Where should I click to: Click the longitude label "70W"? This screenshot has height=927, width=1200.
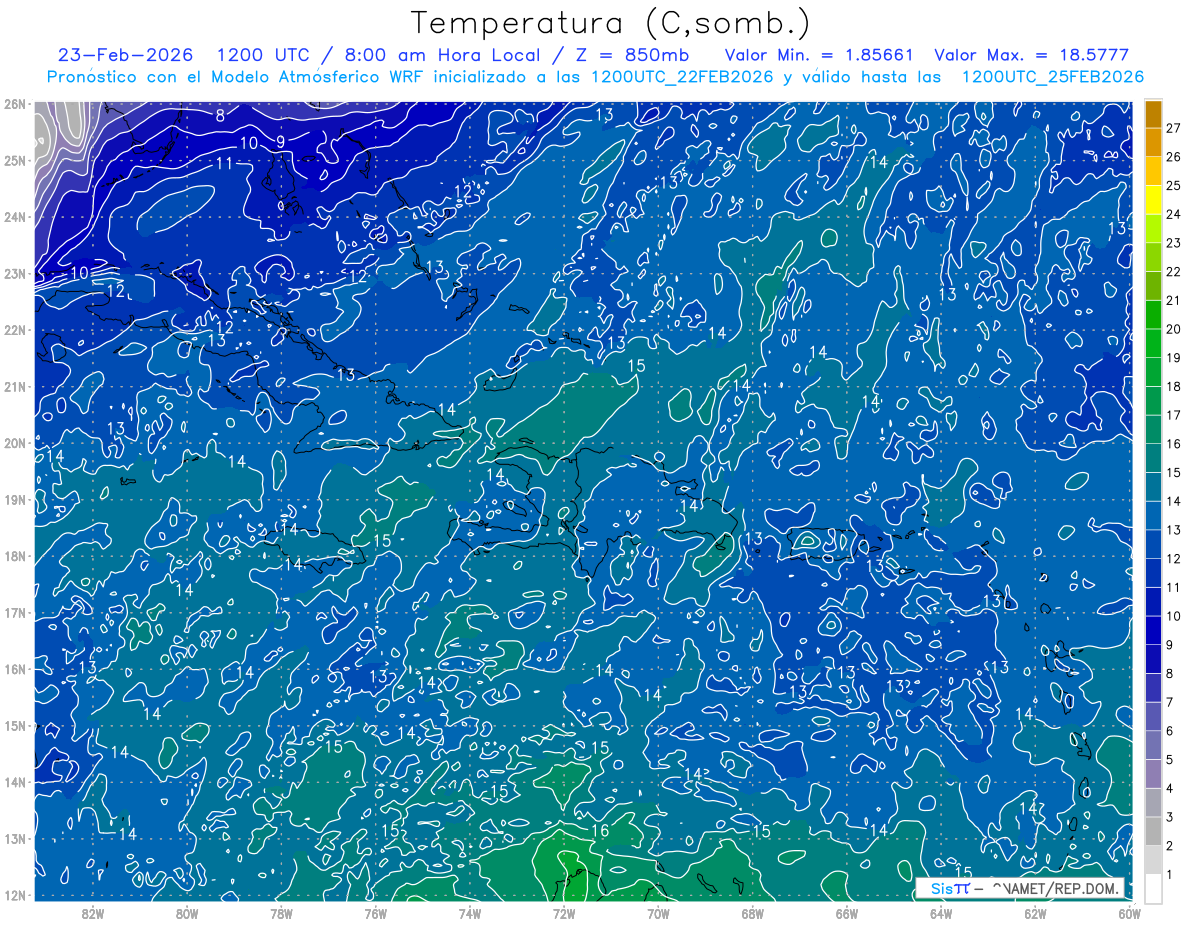[658, 913]
